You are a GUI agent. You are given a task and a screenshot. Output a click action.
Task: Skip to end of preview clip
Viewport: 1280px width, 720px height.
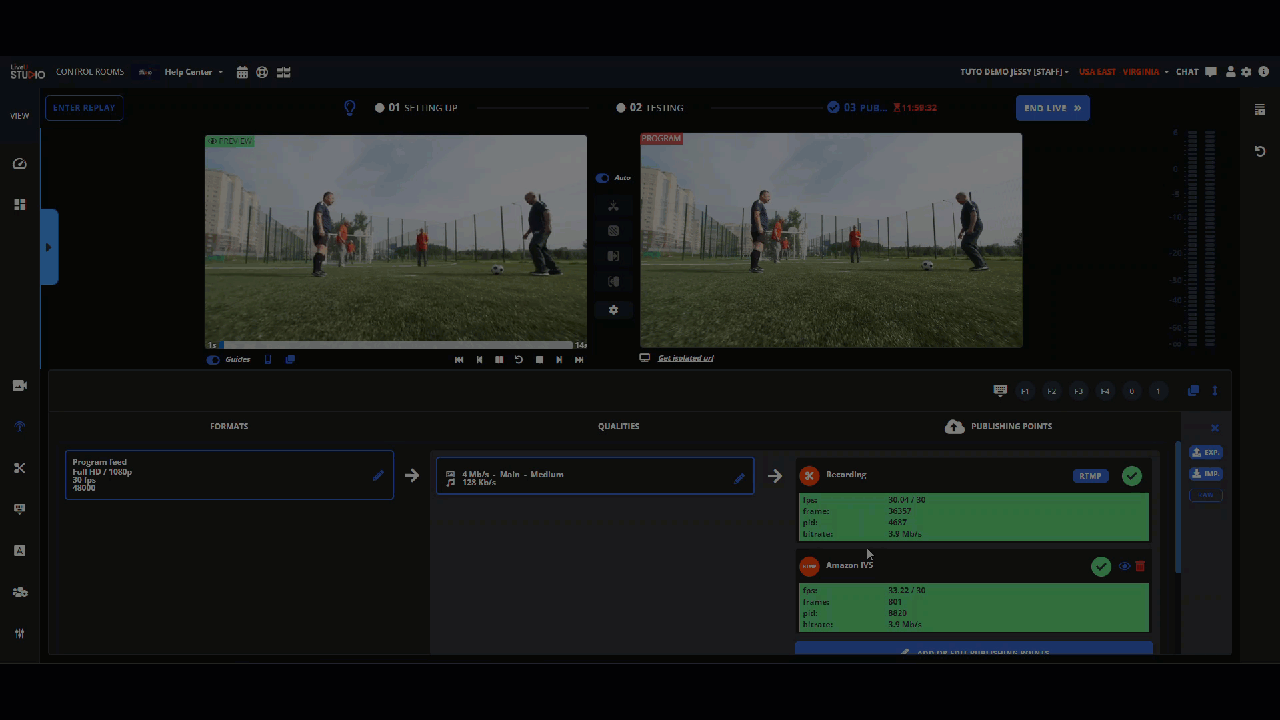(579, 359)
